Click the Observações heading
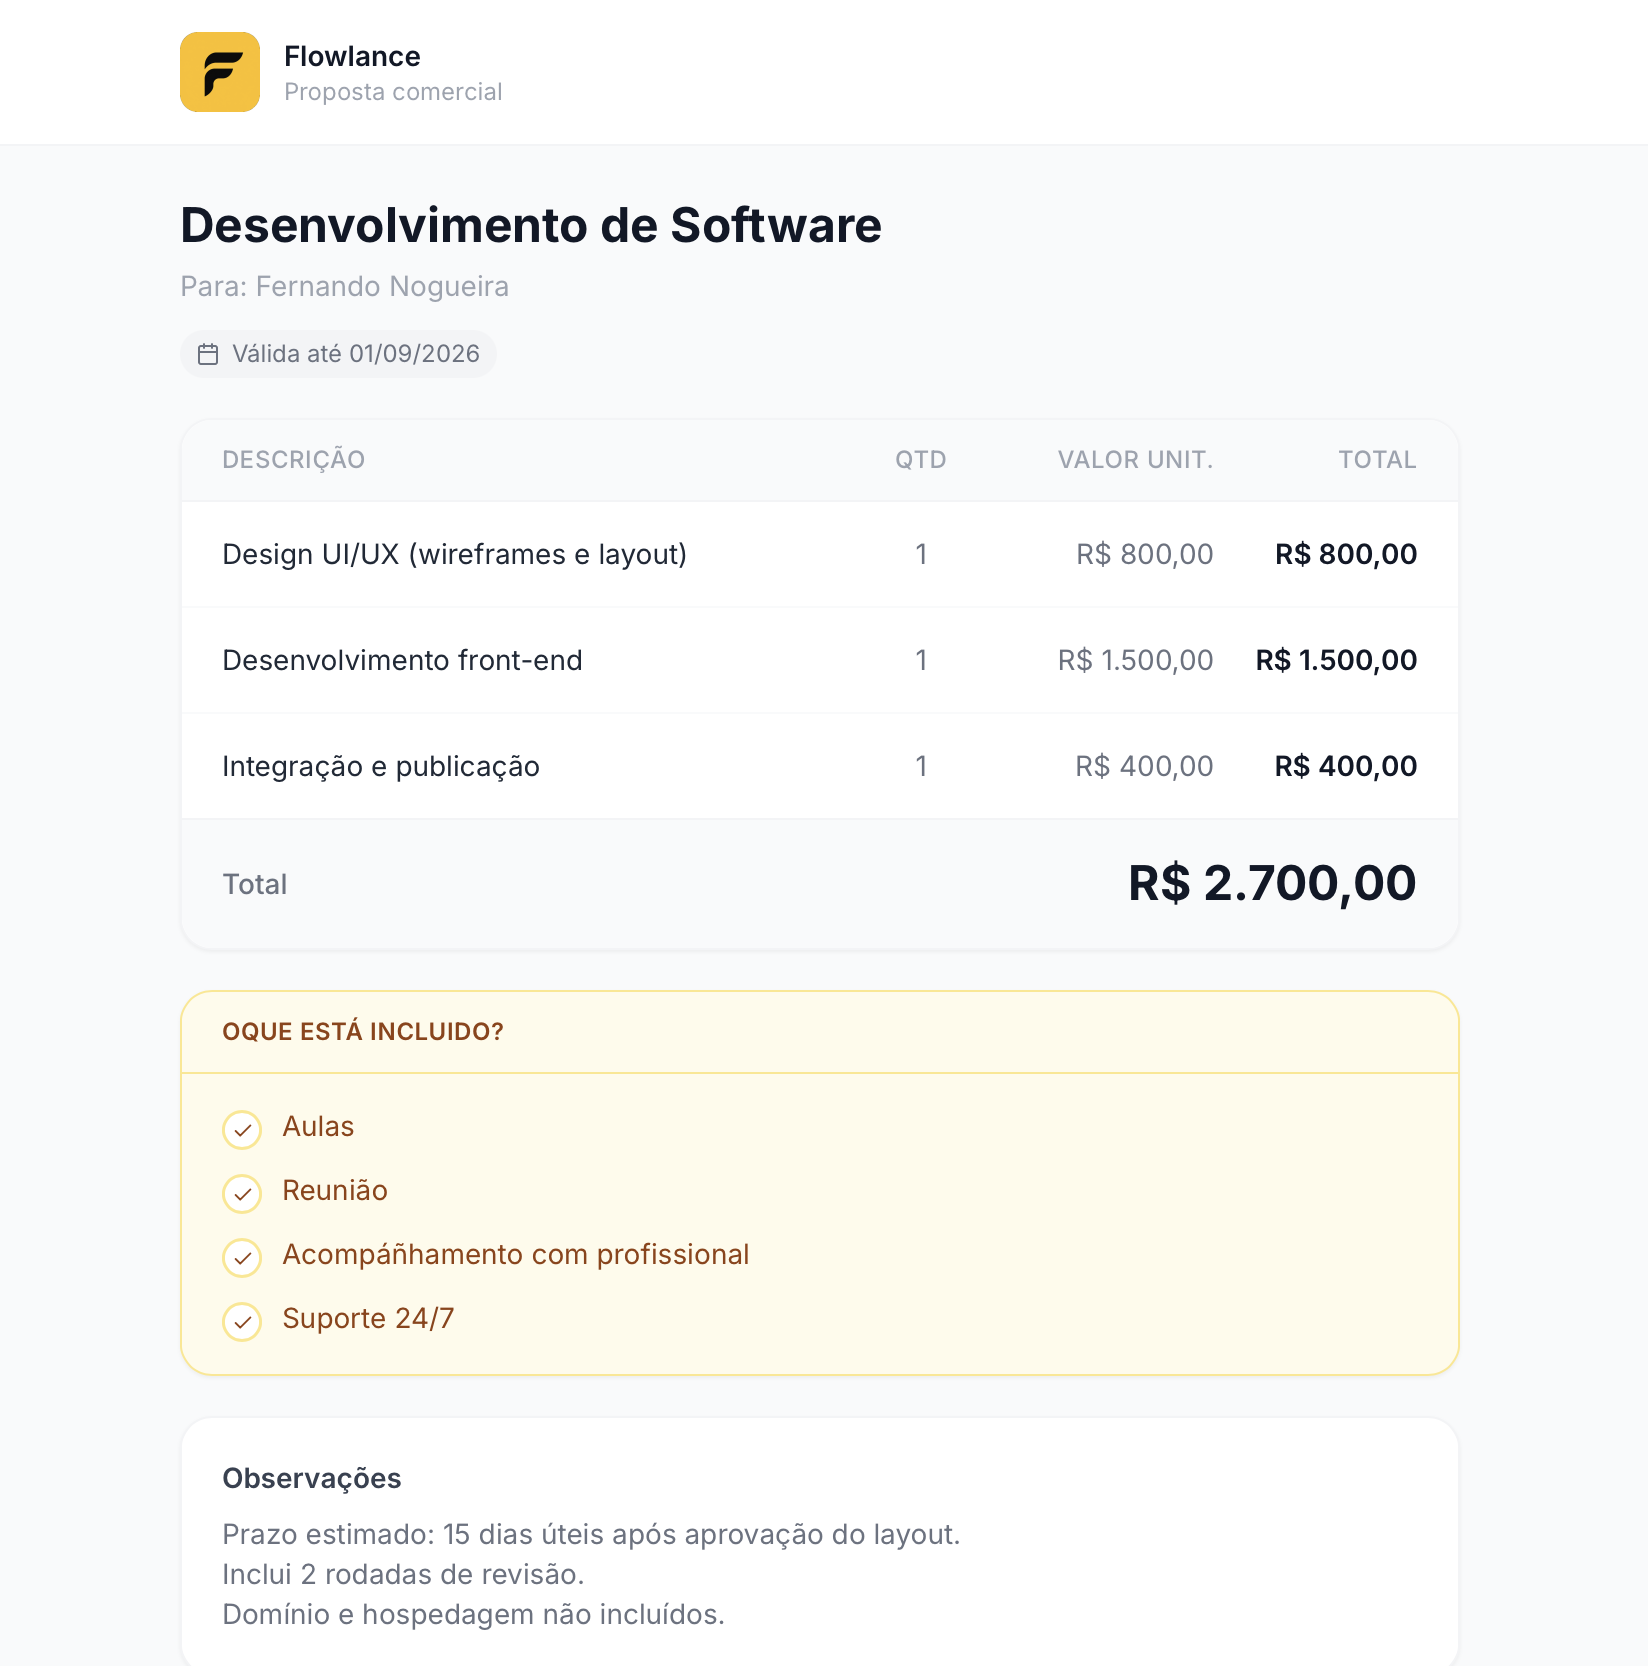The image size is (1648, 1666). (x=311, y=1478)
